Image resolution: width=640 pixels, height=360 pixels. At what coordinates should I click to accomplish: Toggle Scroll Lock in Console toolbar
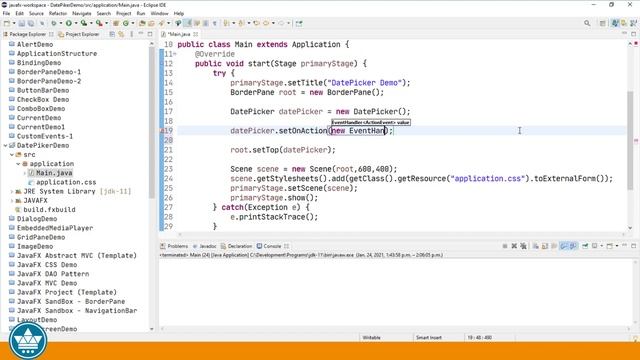coord(544,246)
